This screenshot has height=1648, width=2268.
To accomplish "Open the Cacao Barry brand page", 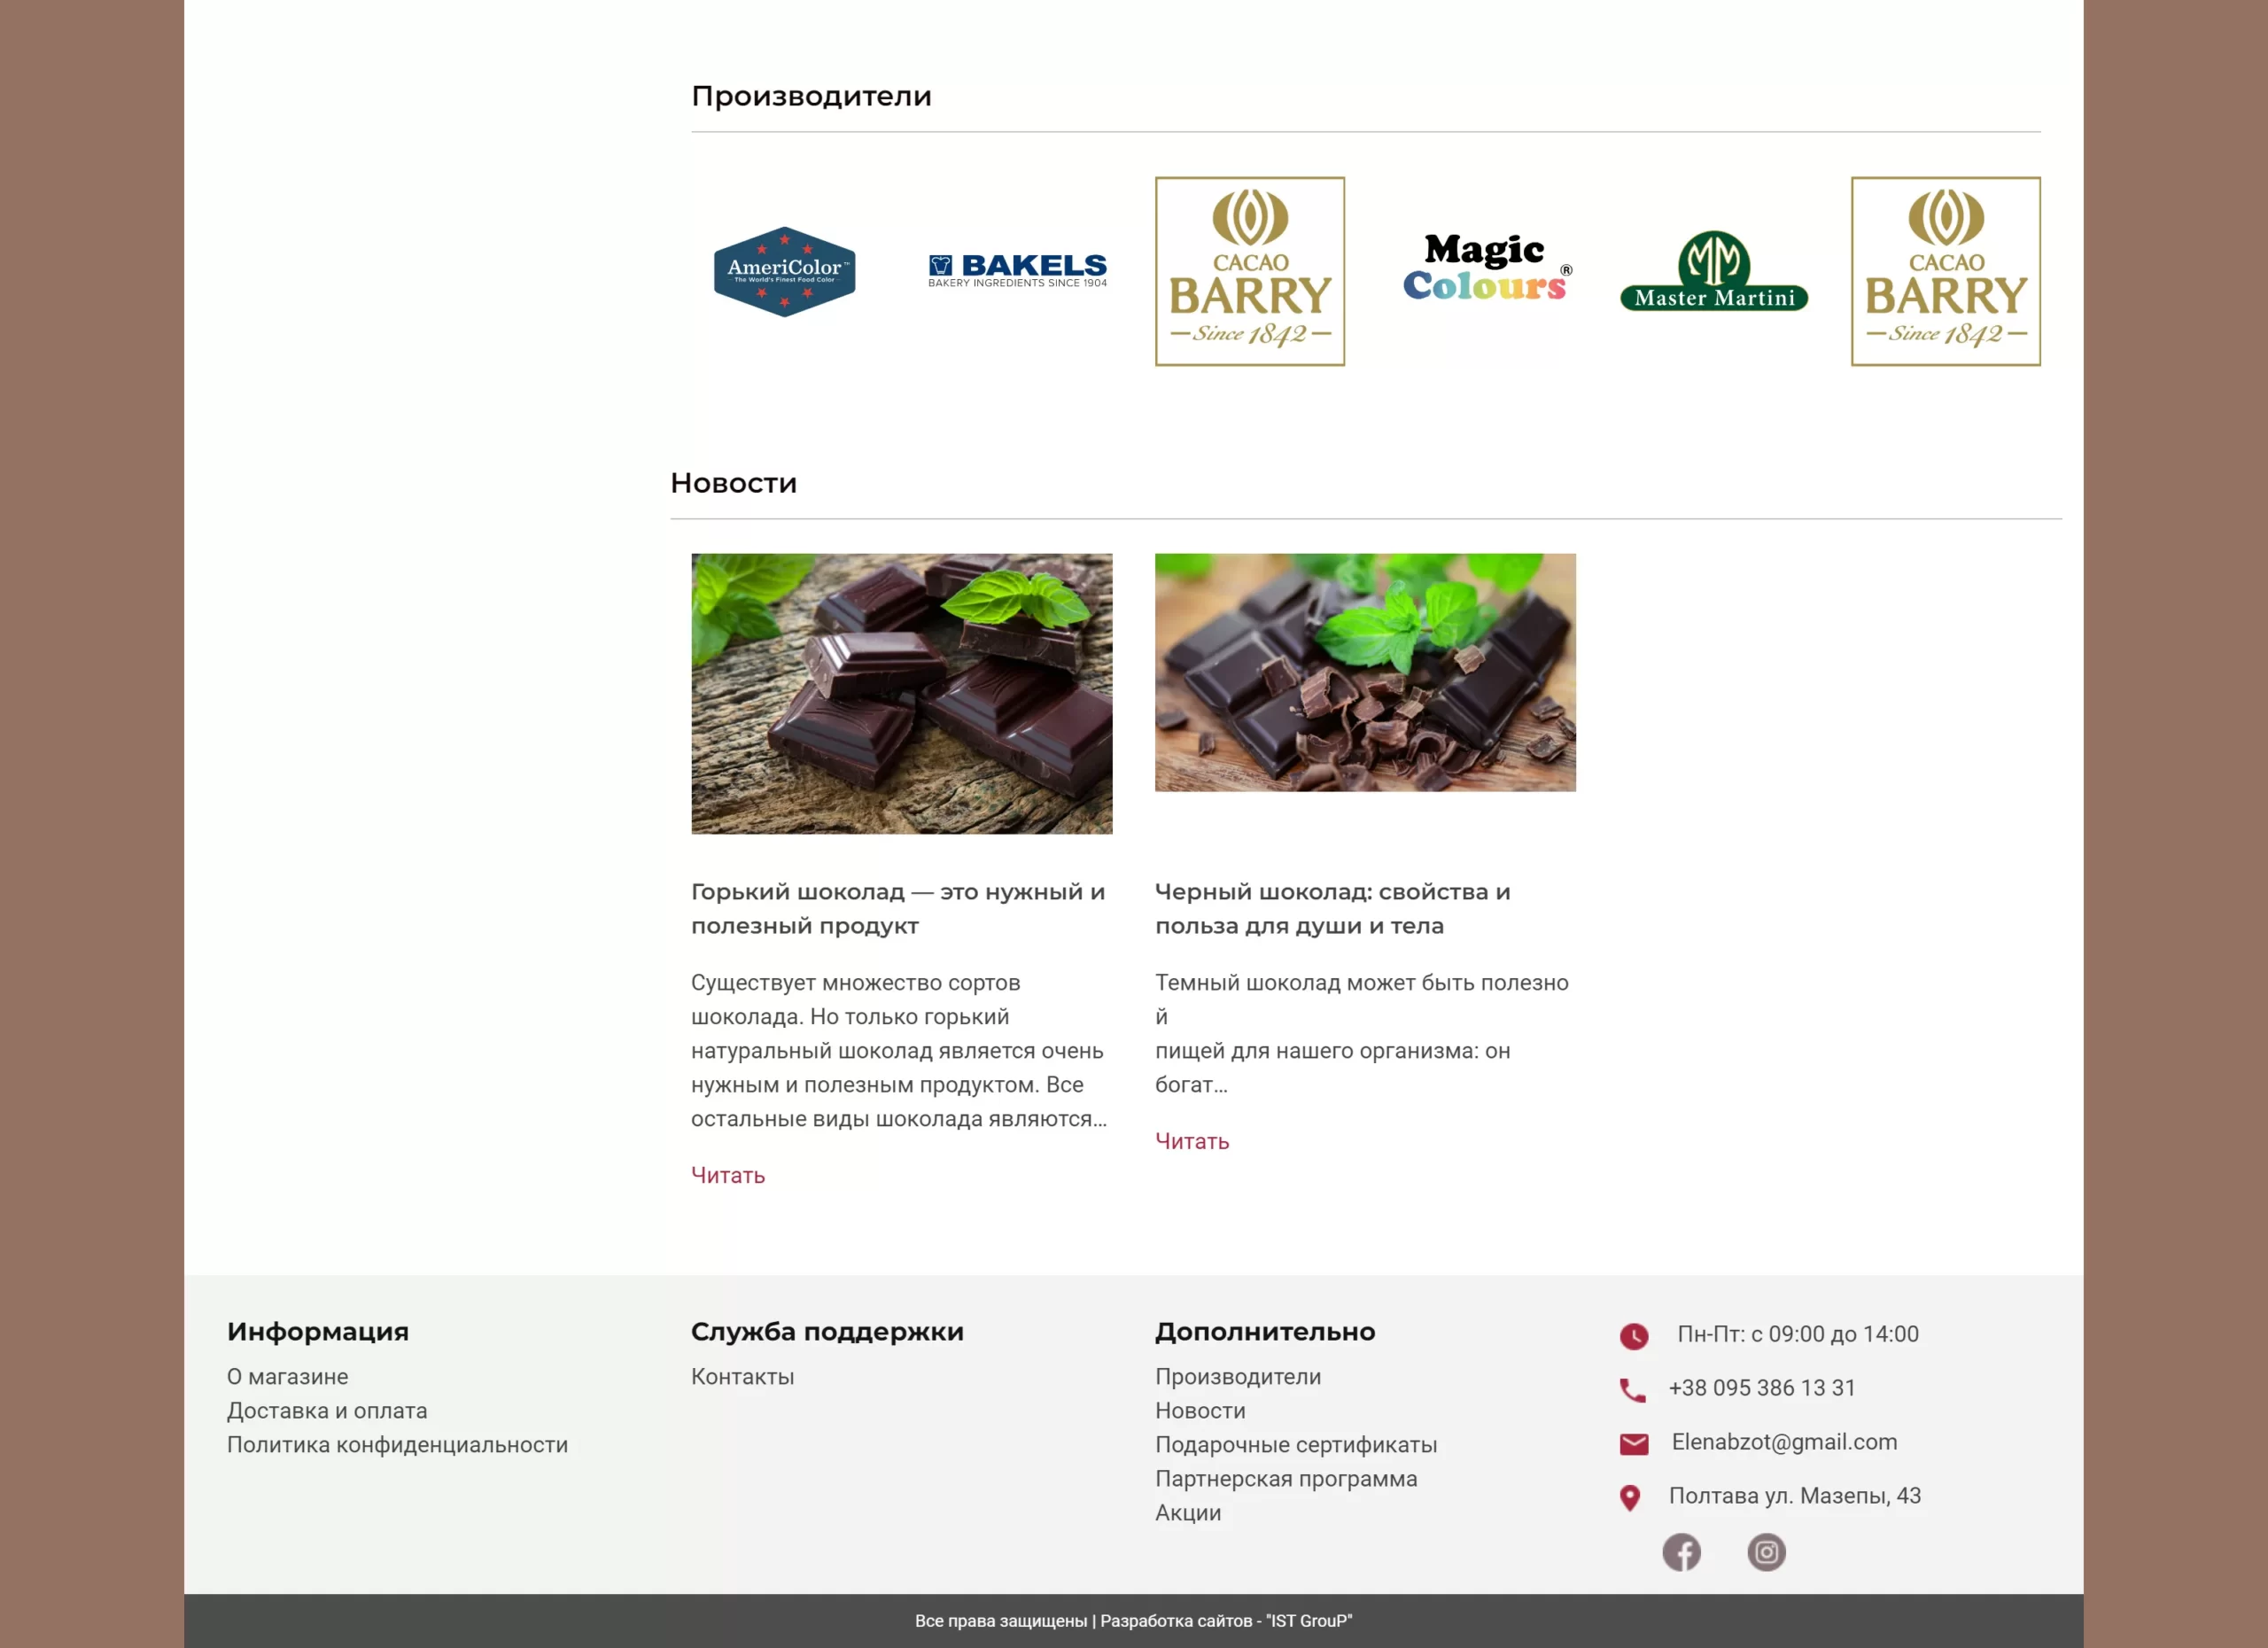I will [x=1250, y=271].
